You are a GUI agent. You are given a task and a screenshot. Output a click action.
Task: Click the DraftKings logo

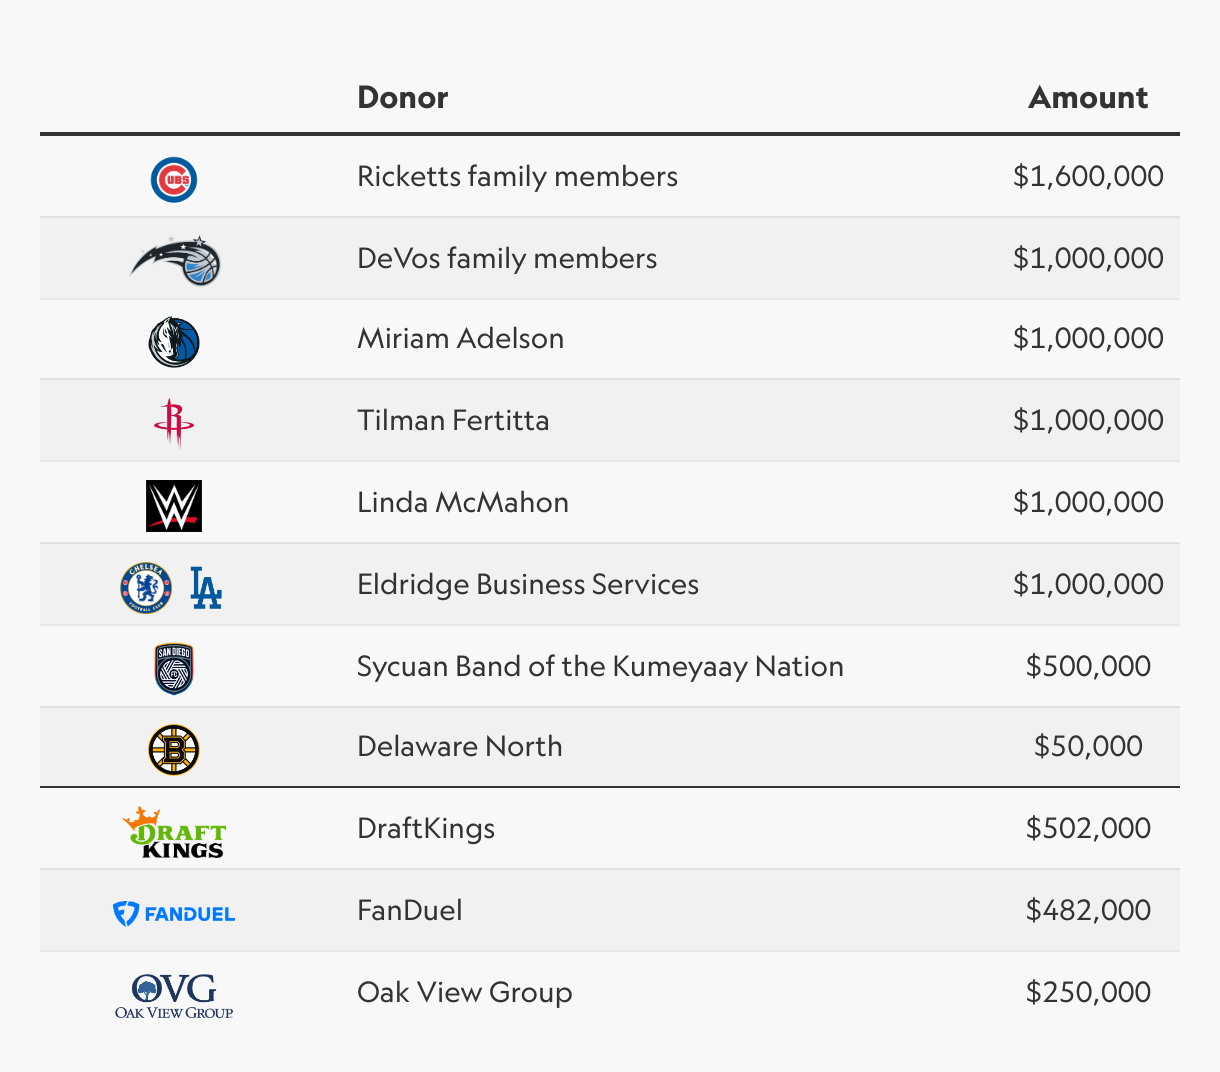tap(174, 833)
